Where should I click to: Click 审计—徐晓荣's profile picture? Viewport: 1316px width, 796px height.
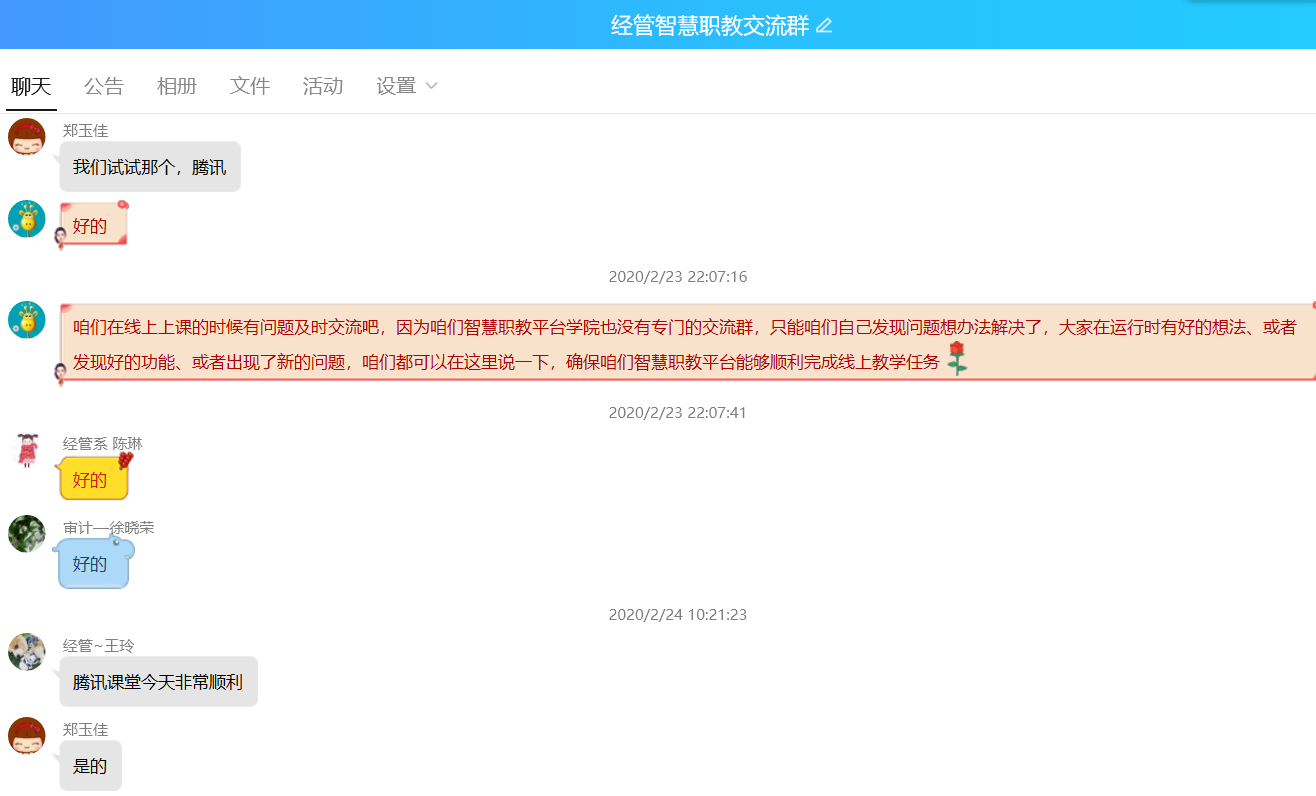pyautogui.click(x=27, y=534)
